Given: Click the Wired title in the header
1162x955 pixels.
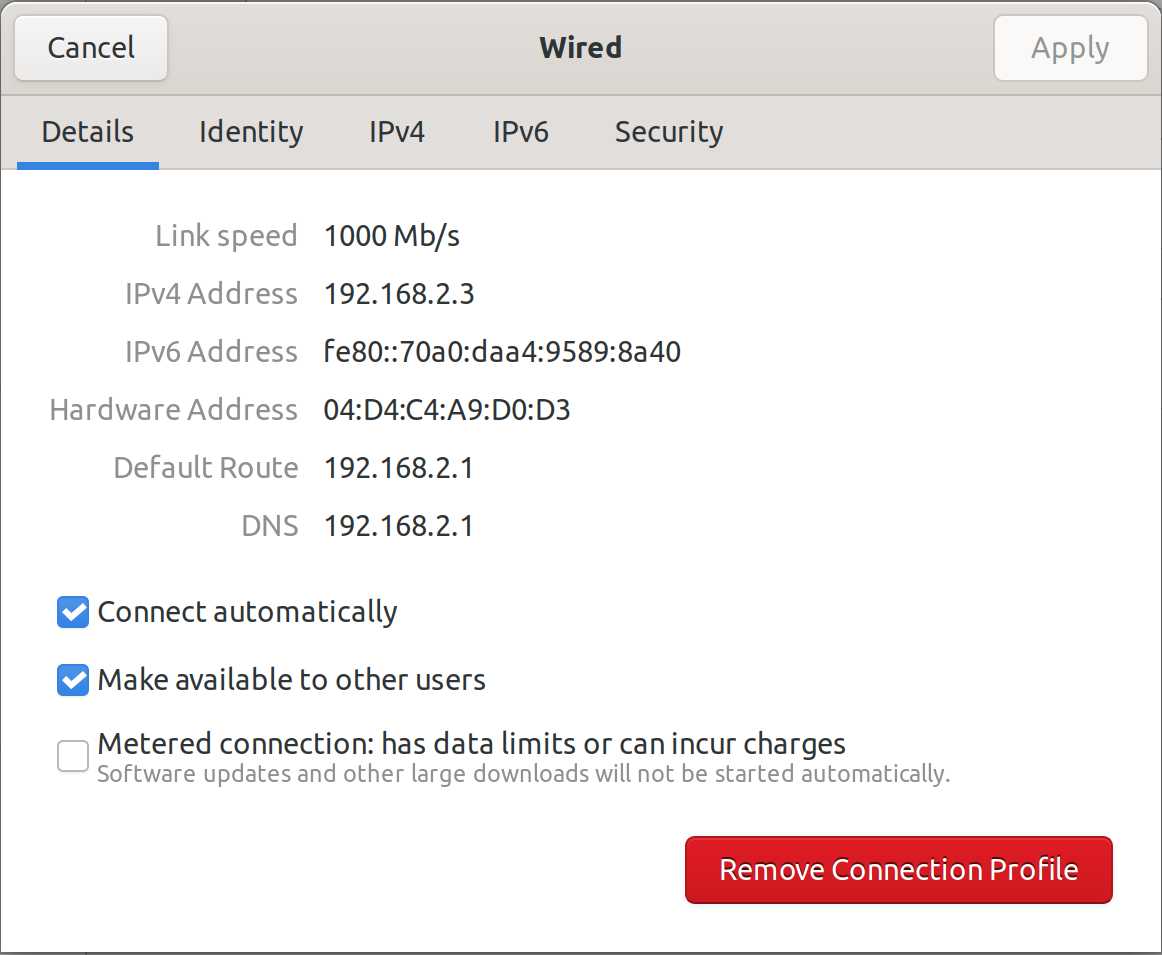Looking at the screenshot, I should coord(581,48).
